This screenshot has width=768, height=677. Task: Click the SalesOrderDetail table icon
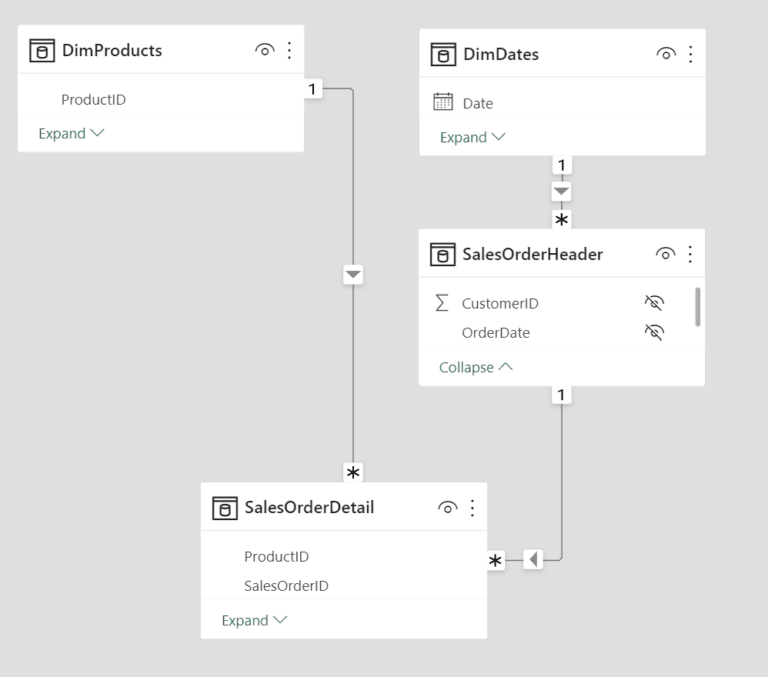tap(225, 508)
